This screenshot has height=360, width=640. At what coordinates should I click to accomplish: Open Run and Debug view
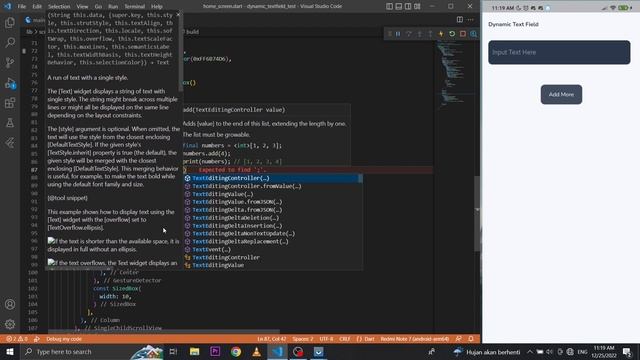10,83
